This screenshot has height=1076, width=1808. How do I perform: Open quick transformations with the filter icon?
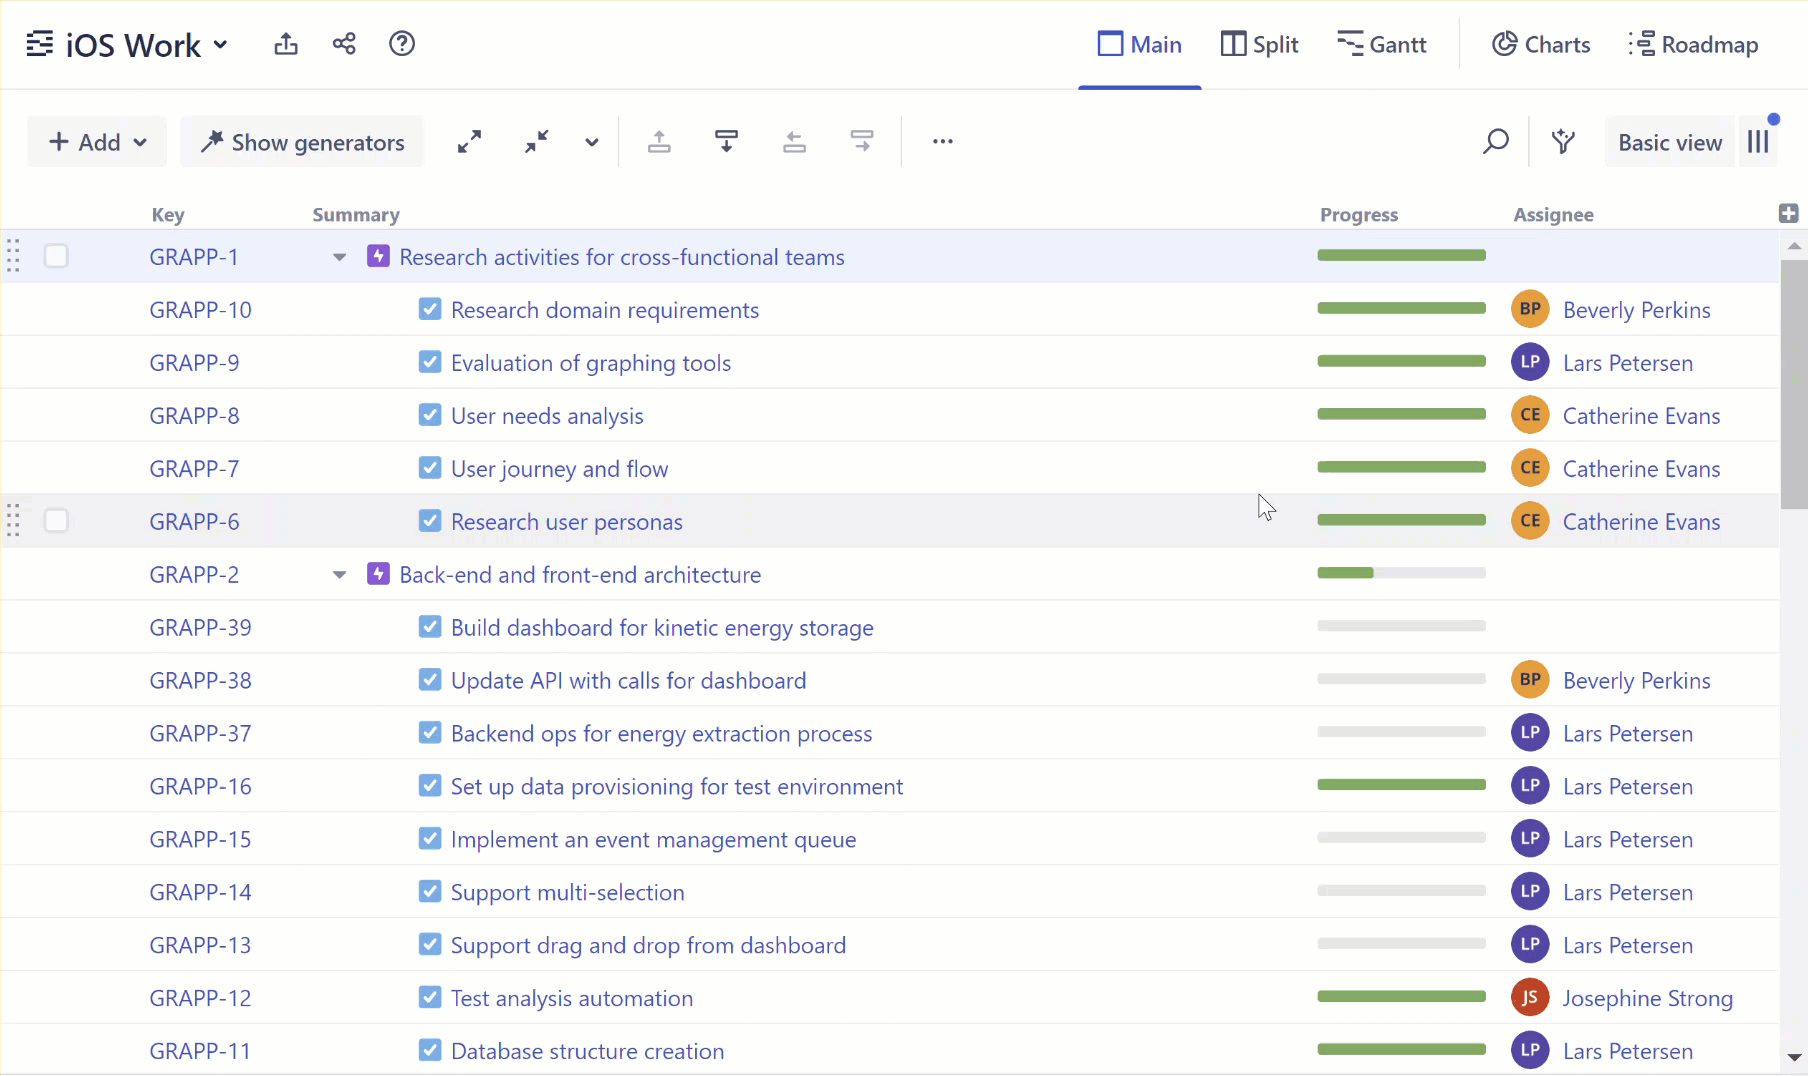tap(1562, 141)
